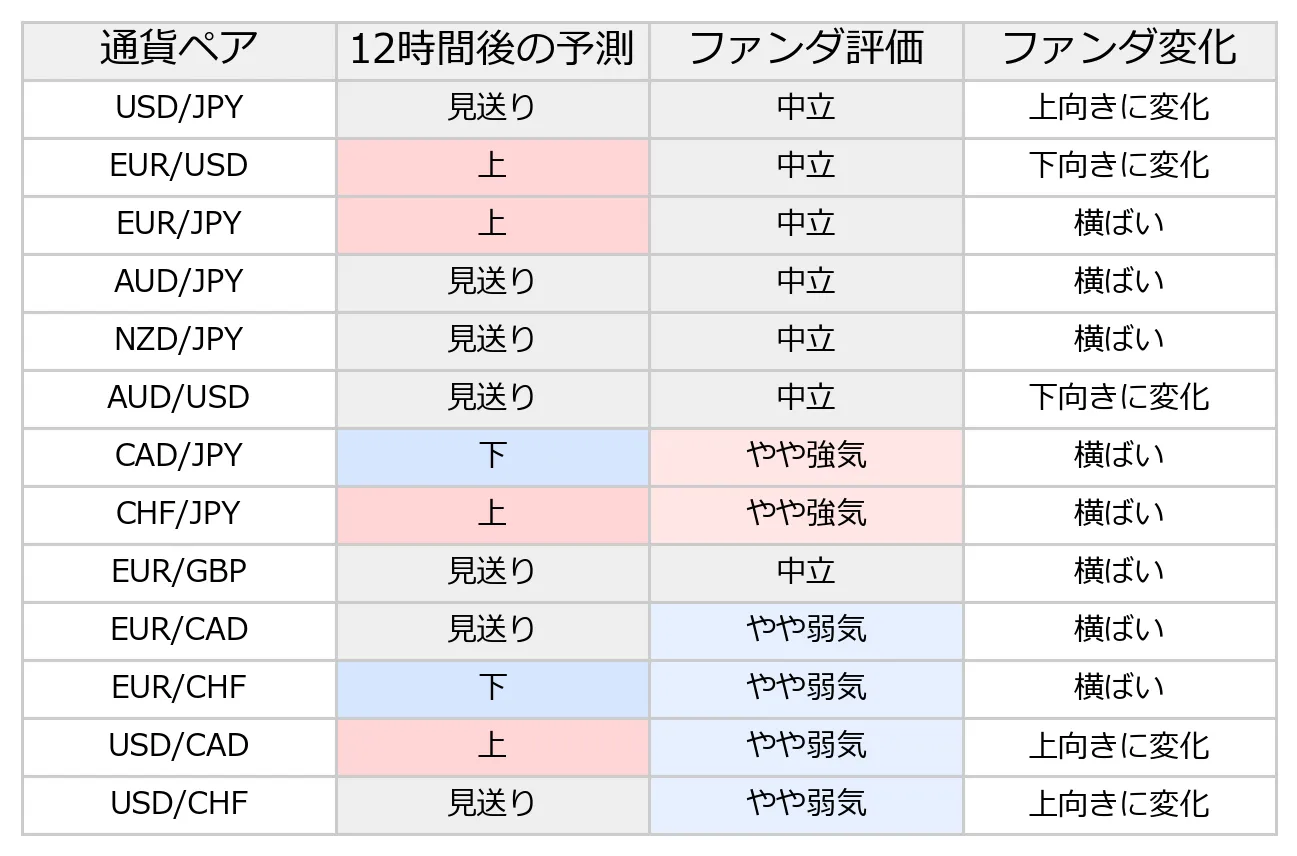The width and height of the screenshot is (1297, 856).
Task: Click the やや弱気 cell for EUR/CAD
Action: [x=806, y=629]
